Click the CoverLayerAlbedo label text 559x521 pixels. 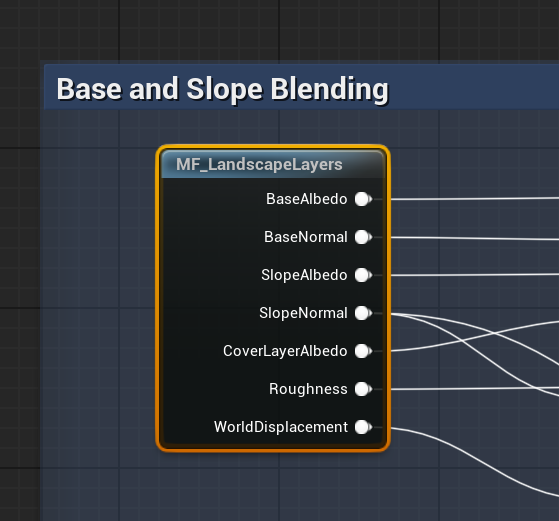pyautogui.click(x=285, y=351)
